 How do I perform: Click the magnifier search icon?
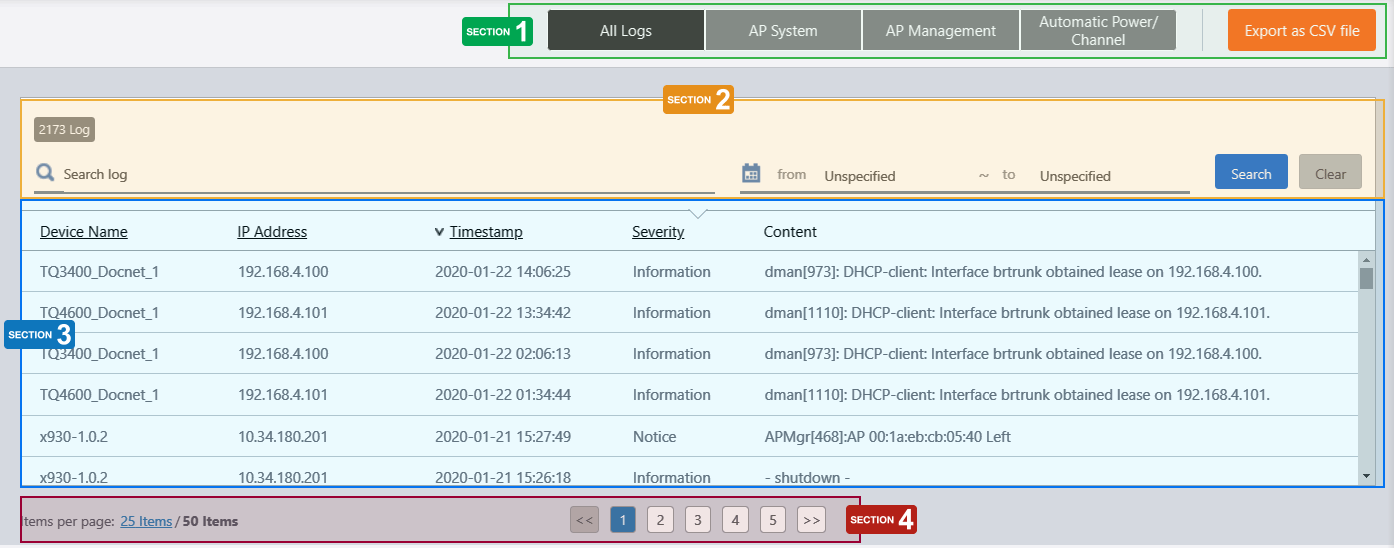45,173
